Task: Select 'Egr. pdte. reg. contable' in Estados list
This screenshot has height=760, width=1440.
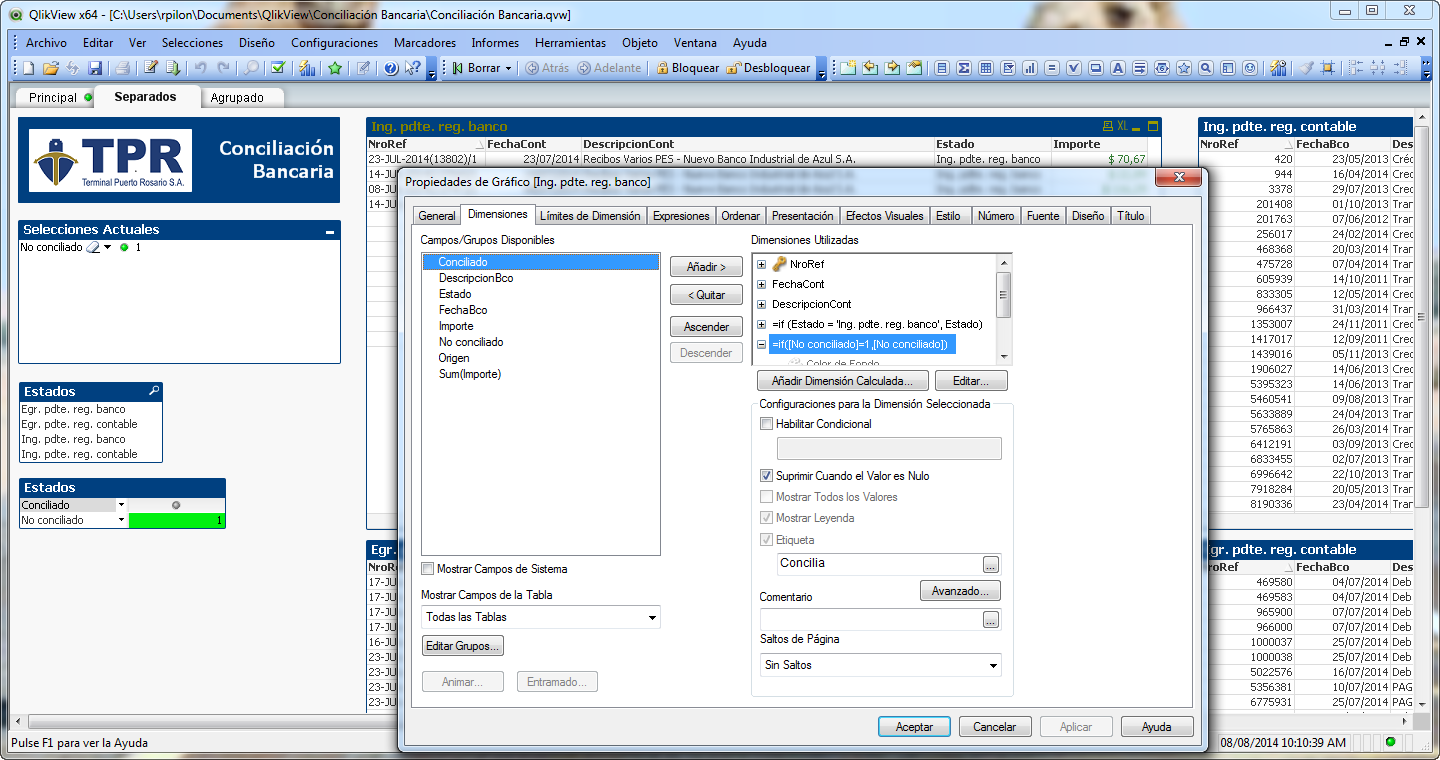Action: tap(90, 424)
